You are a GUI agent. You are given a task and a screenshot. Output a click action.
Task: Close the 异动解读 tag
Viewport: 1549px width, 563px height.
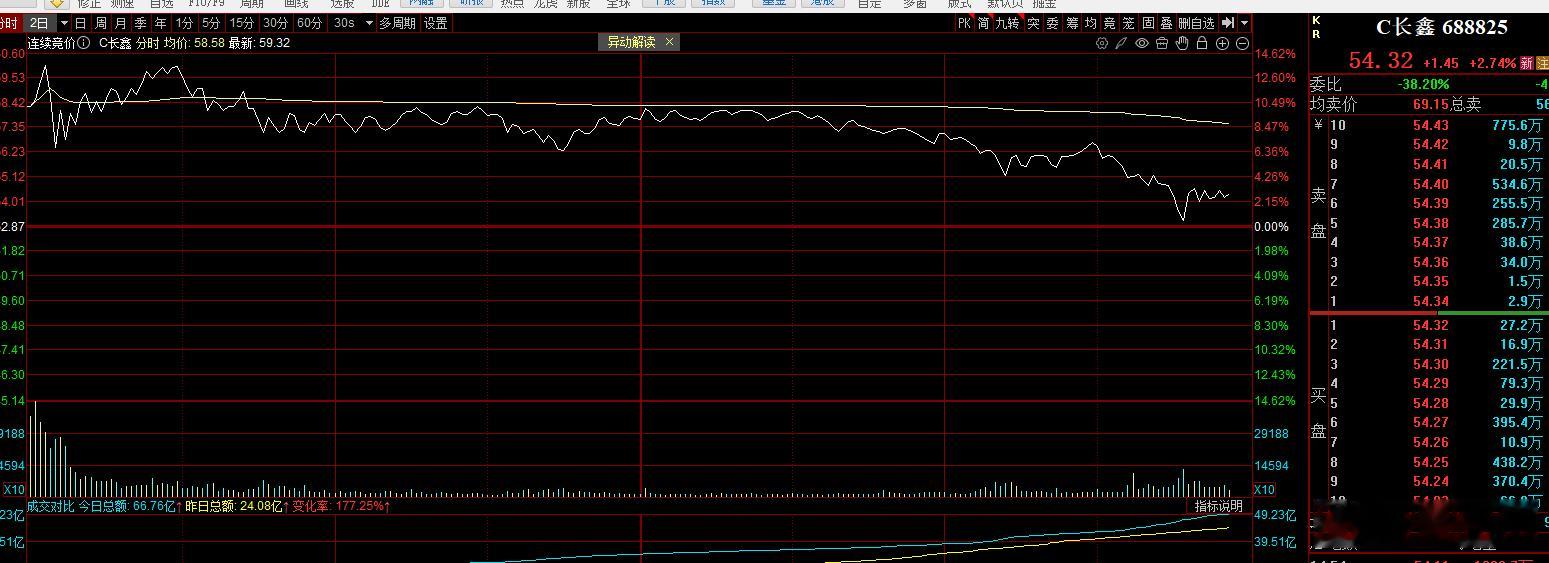click(669, 42)
